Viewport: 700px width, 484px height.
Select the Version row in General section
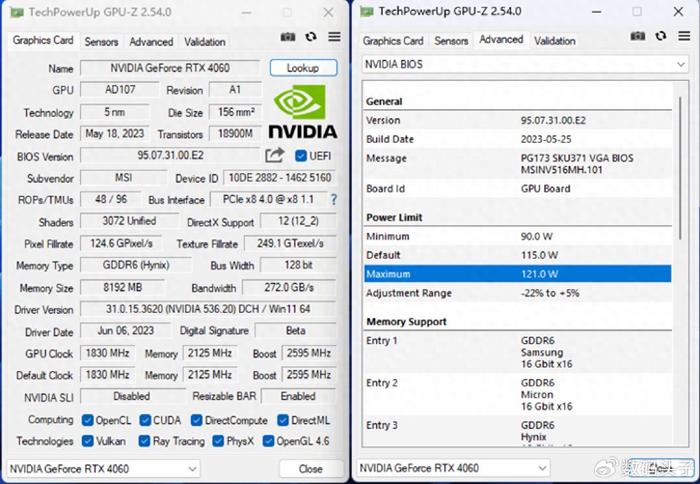click(517, 120)
